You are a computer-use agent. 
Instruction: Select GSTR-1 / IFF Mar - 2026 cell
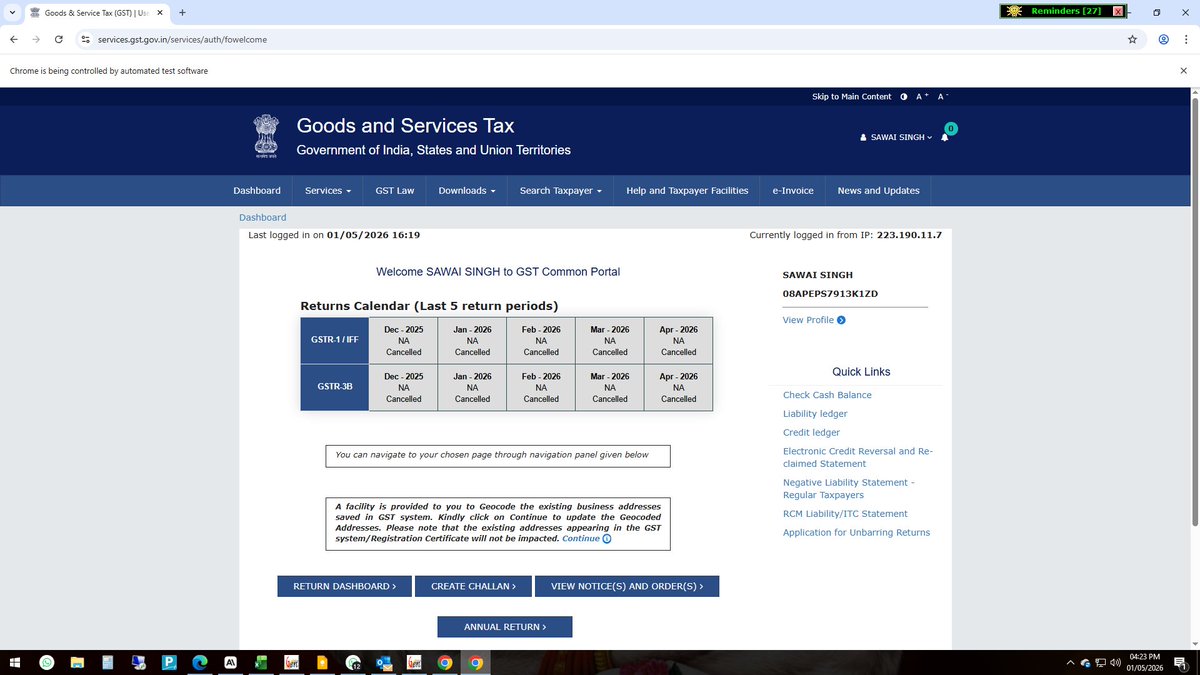tap(610, 340)
